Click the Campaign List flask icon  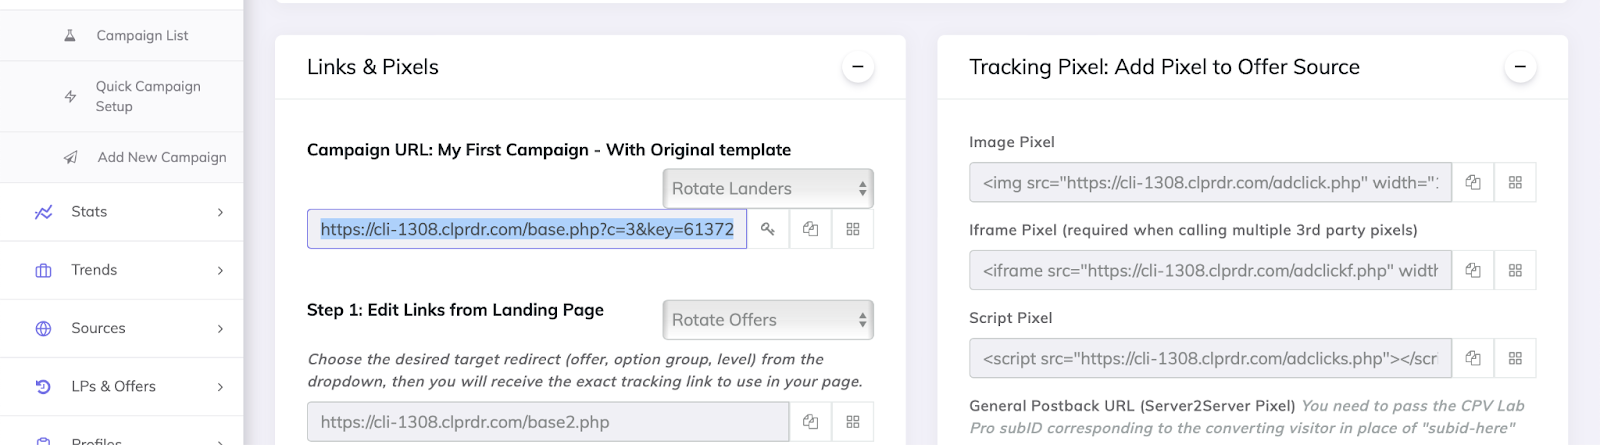(70, 35)
